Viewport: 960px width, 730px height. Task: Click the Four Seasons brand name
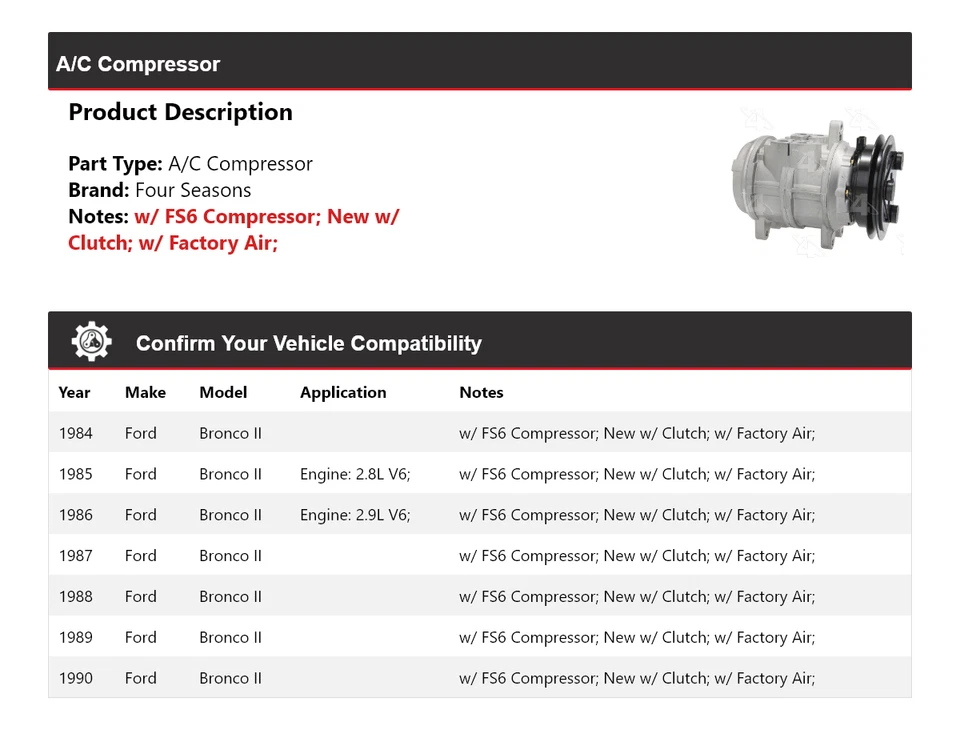[193, 190]
